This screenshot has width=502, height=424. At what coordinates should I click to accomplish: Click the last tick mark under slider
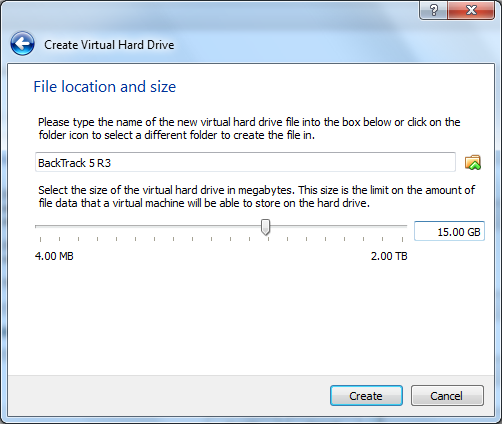click(x=402, y=239)
